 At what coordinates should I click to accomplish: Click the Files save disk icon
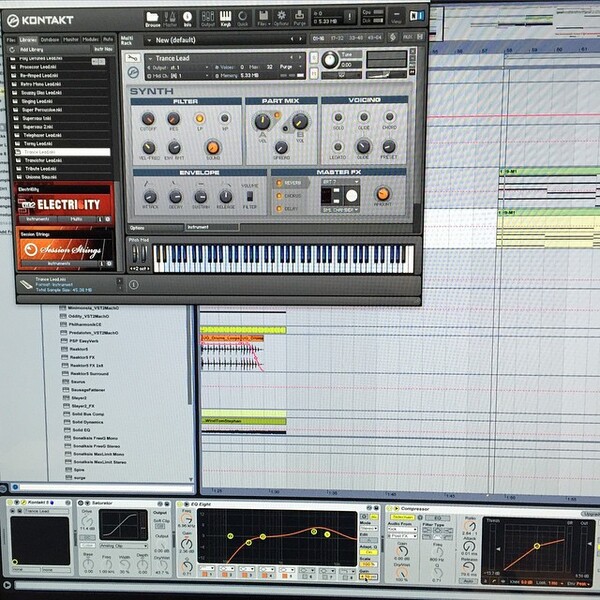[x=264, y=18]
